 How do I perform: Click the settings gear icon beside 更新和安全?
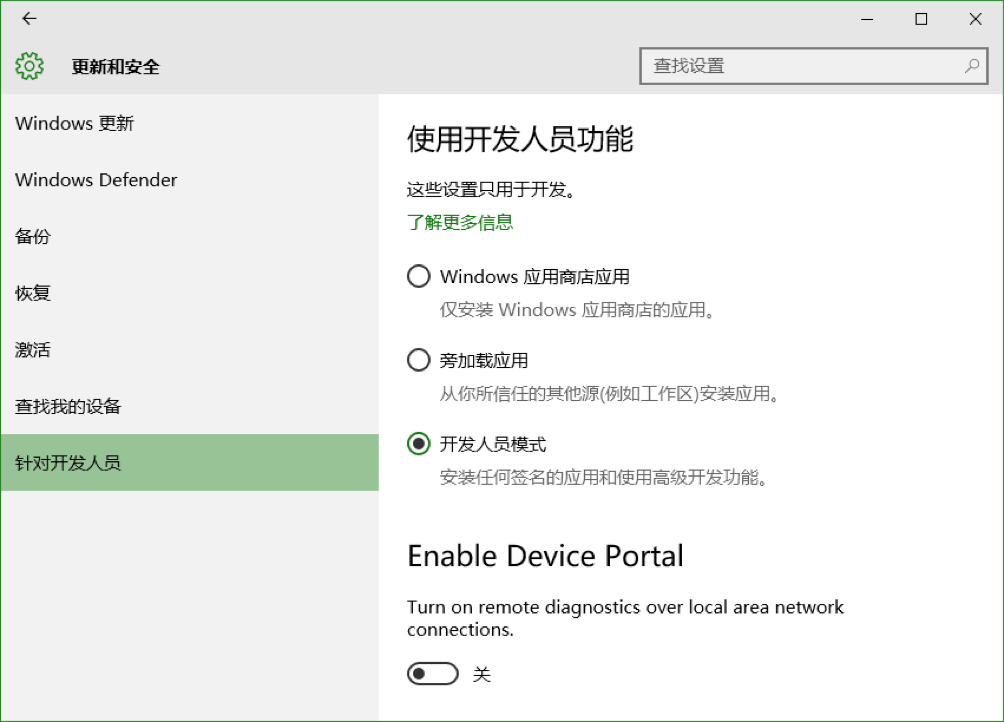30,64
